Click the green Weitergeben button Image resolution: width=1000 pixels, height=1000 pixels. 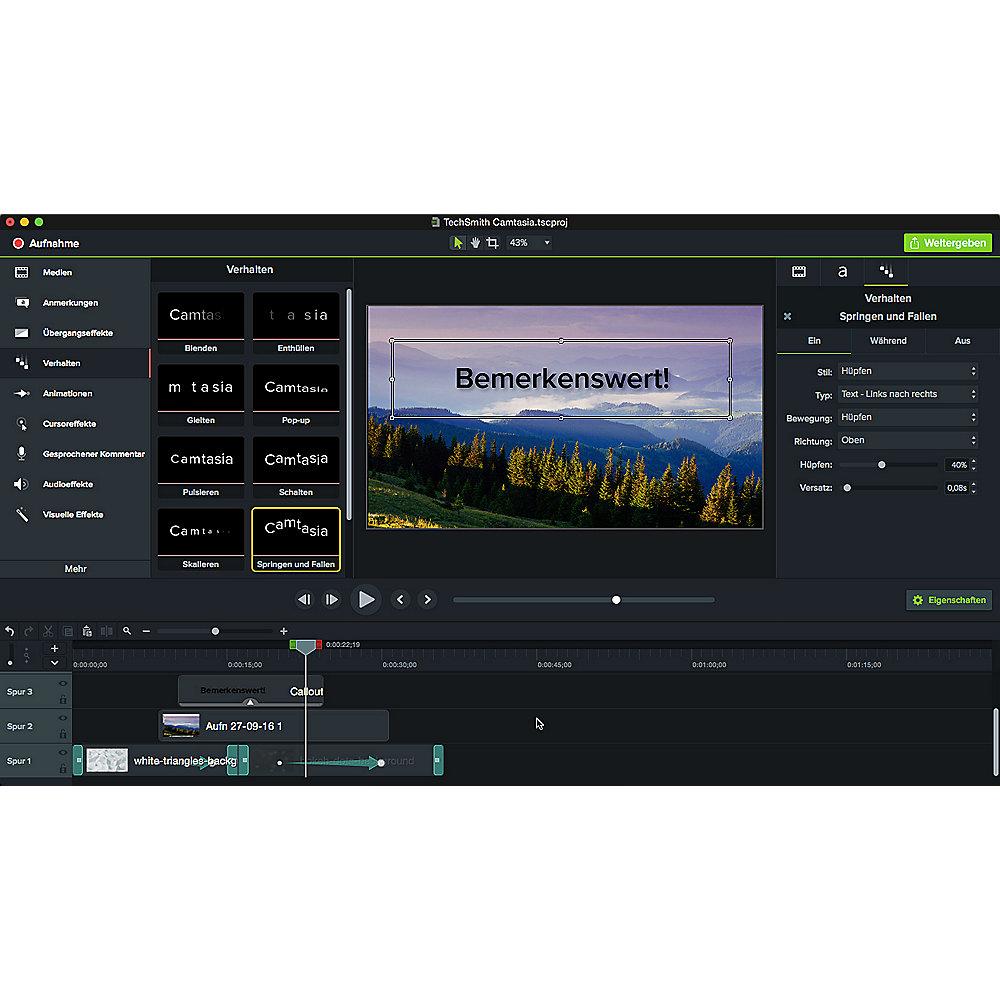[947, 243]
